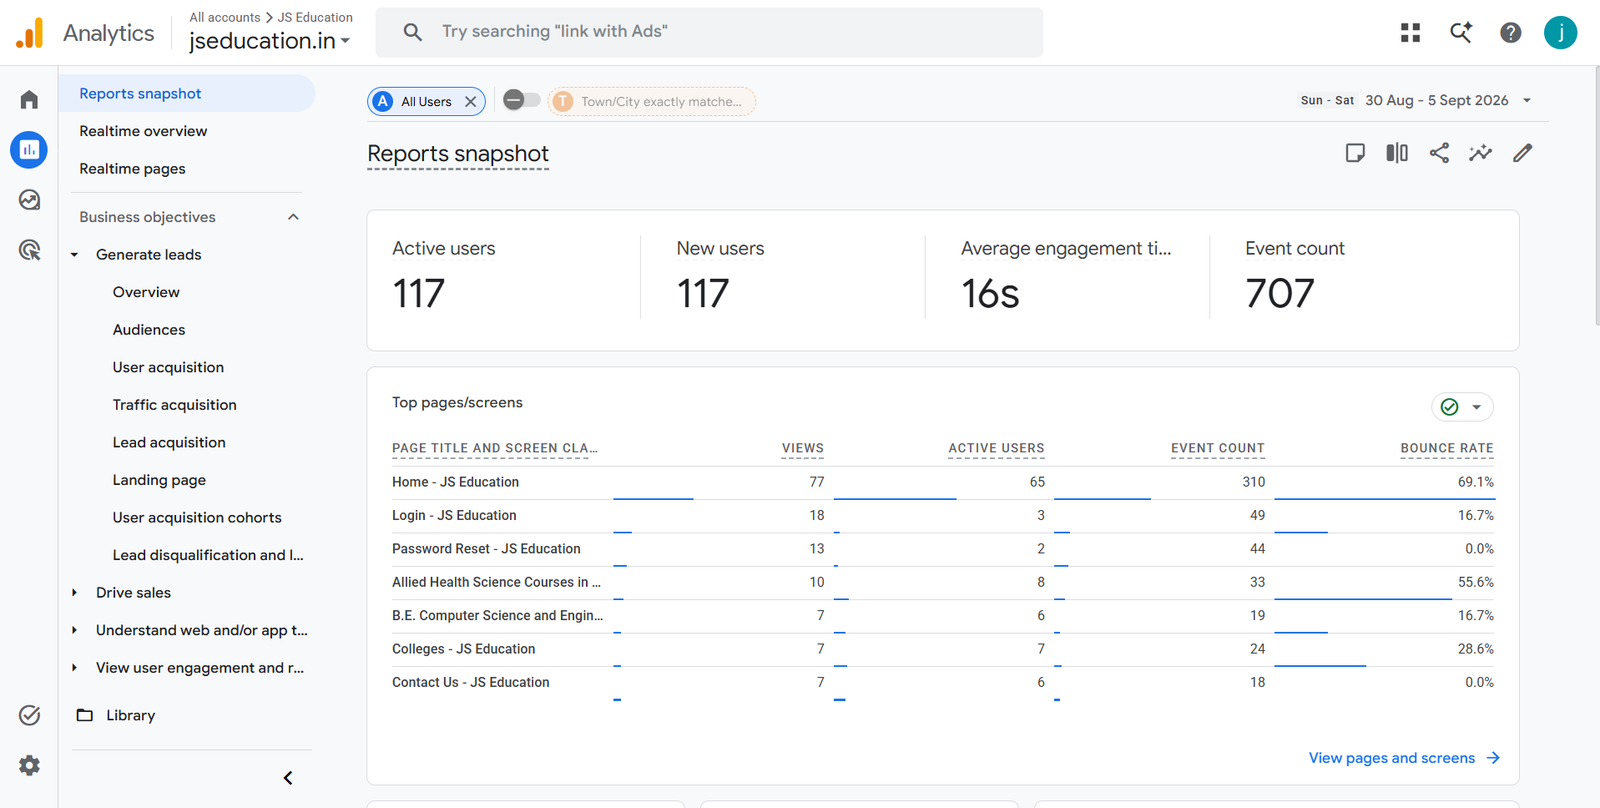Click the Edit comparisons columns icon

[x=1397, y=153]
